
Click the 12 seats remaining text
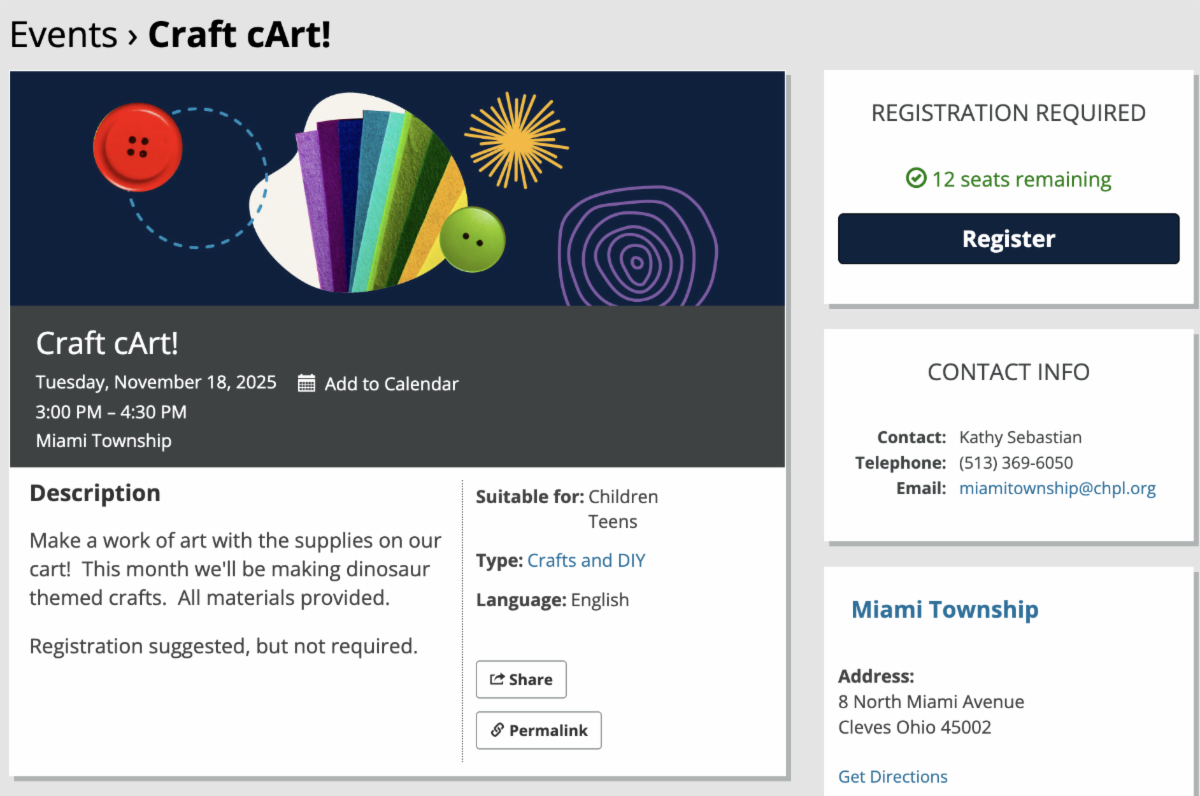tap(1021, 180)
